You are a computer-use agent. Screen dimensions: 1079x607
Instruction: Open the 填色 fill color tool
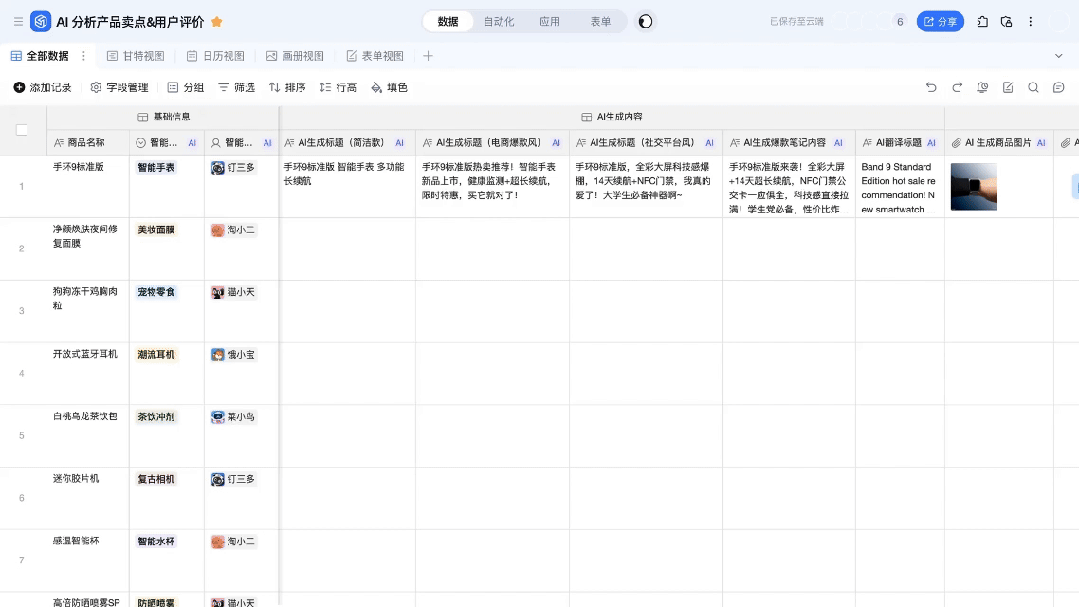coord(389,88)
